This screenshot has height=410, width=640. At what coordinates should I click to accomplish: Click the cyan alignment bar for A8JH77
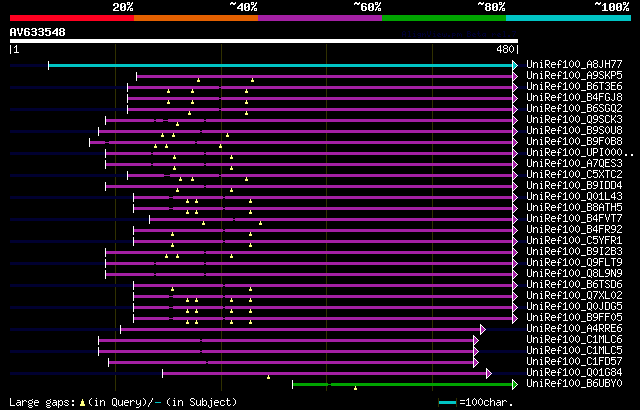[281, 65]
